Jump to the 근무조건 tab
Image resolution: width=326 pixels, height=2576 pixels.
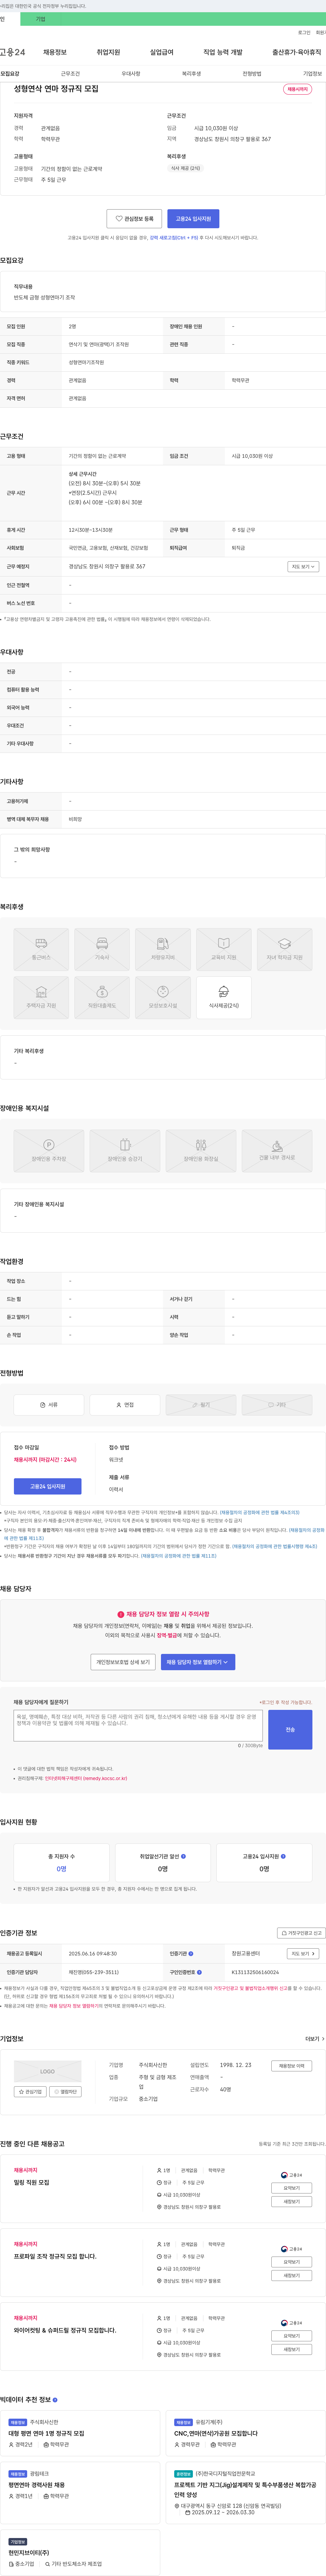70,74
